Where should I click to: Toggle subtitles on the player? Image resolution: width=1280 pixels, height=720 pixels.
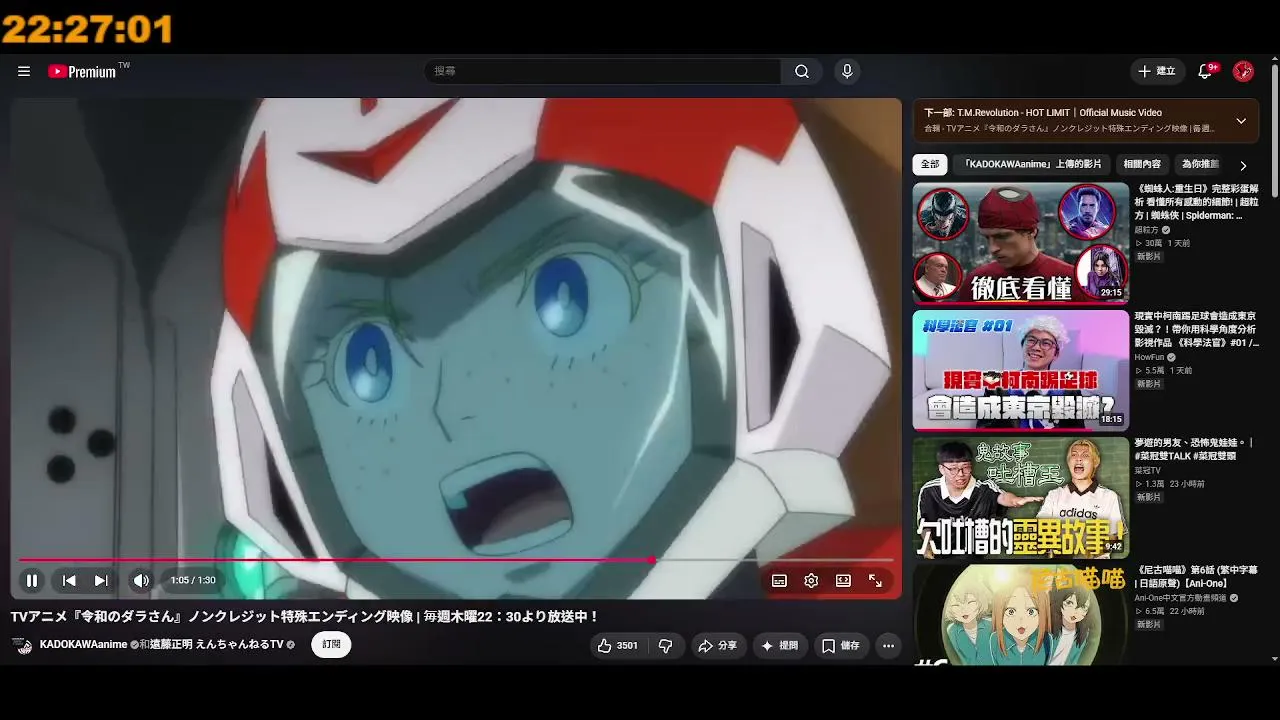(779, 580)
